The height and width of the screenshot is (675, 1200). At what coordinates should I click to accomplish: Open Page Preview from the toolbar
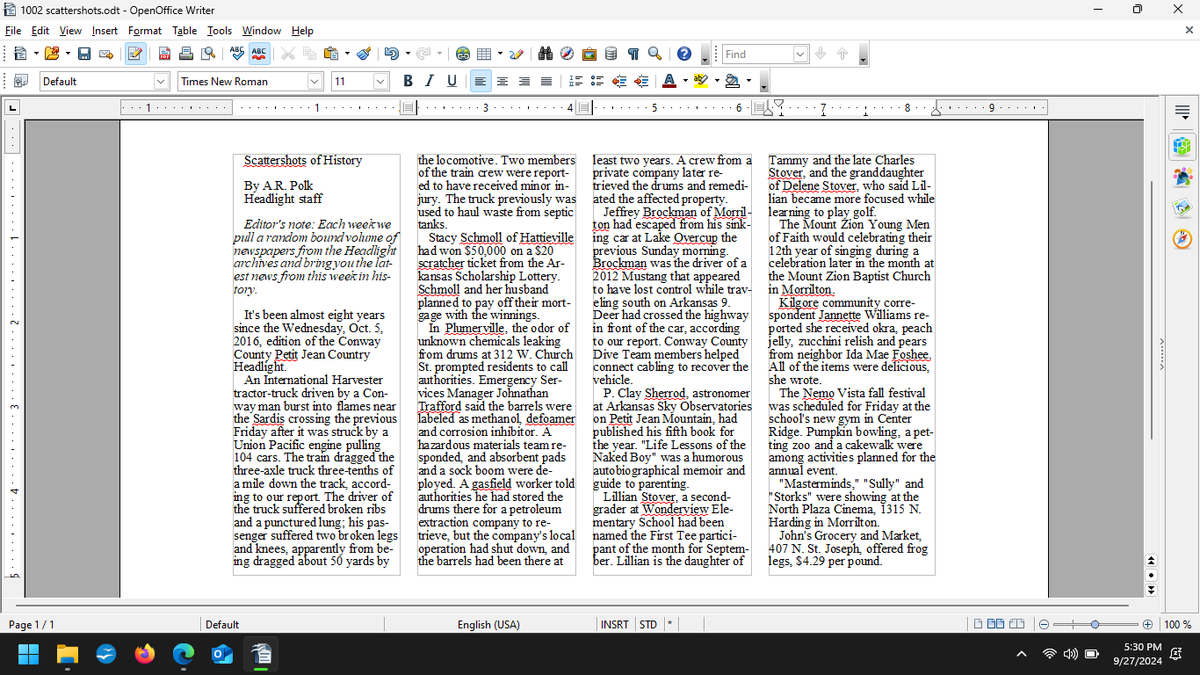coord(208,55)
